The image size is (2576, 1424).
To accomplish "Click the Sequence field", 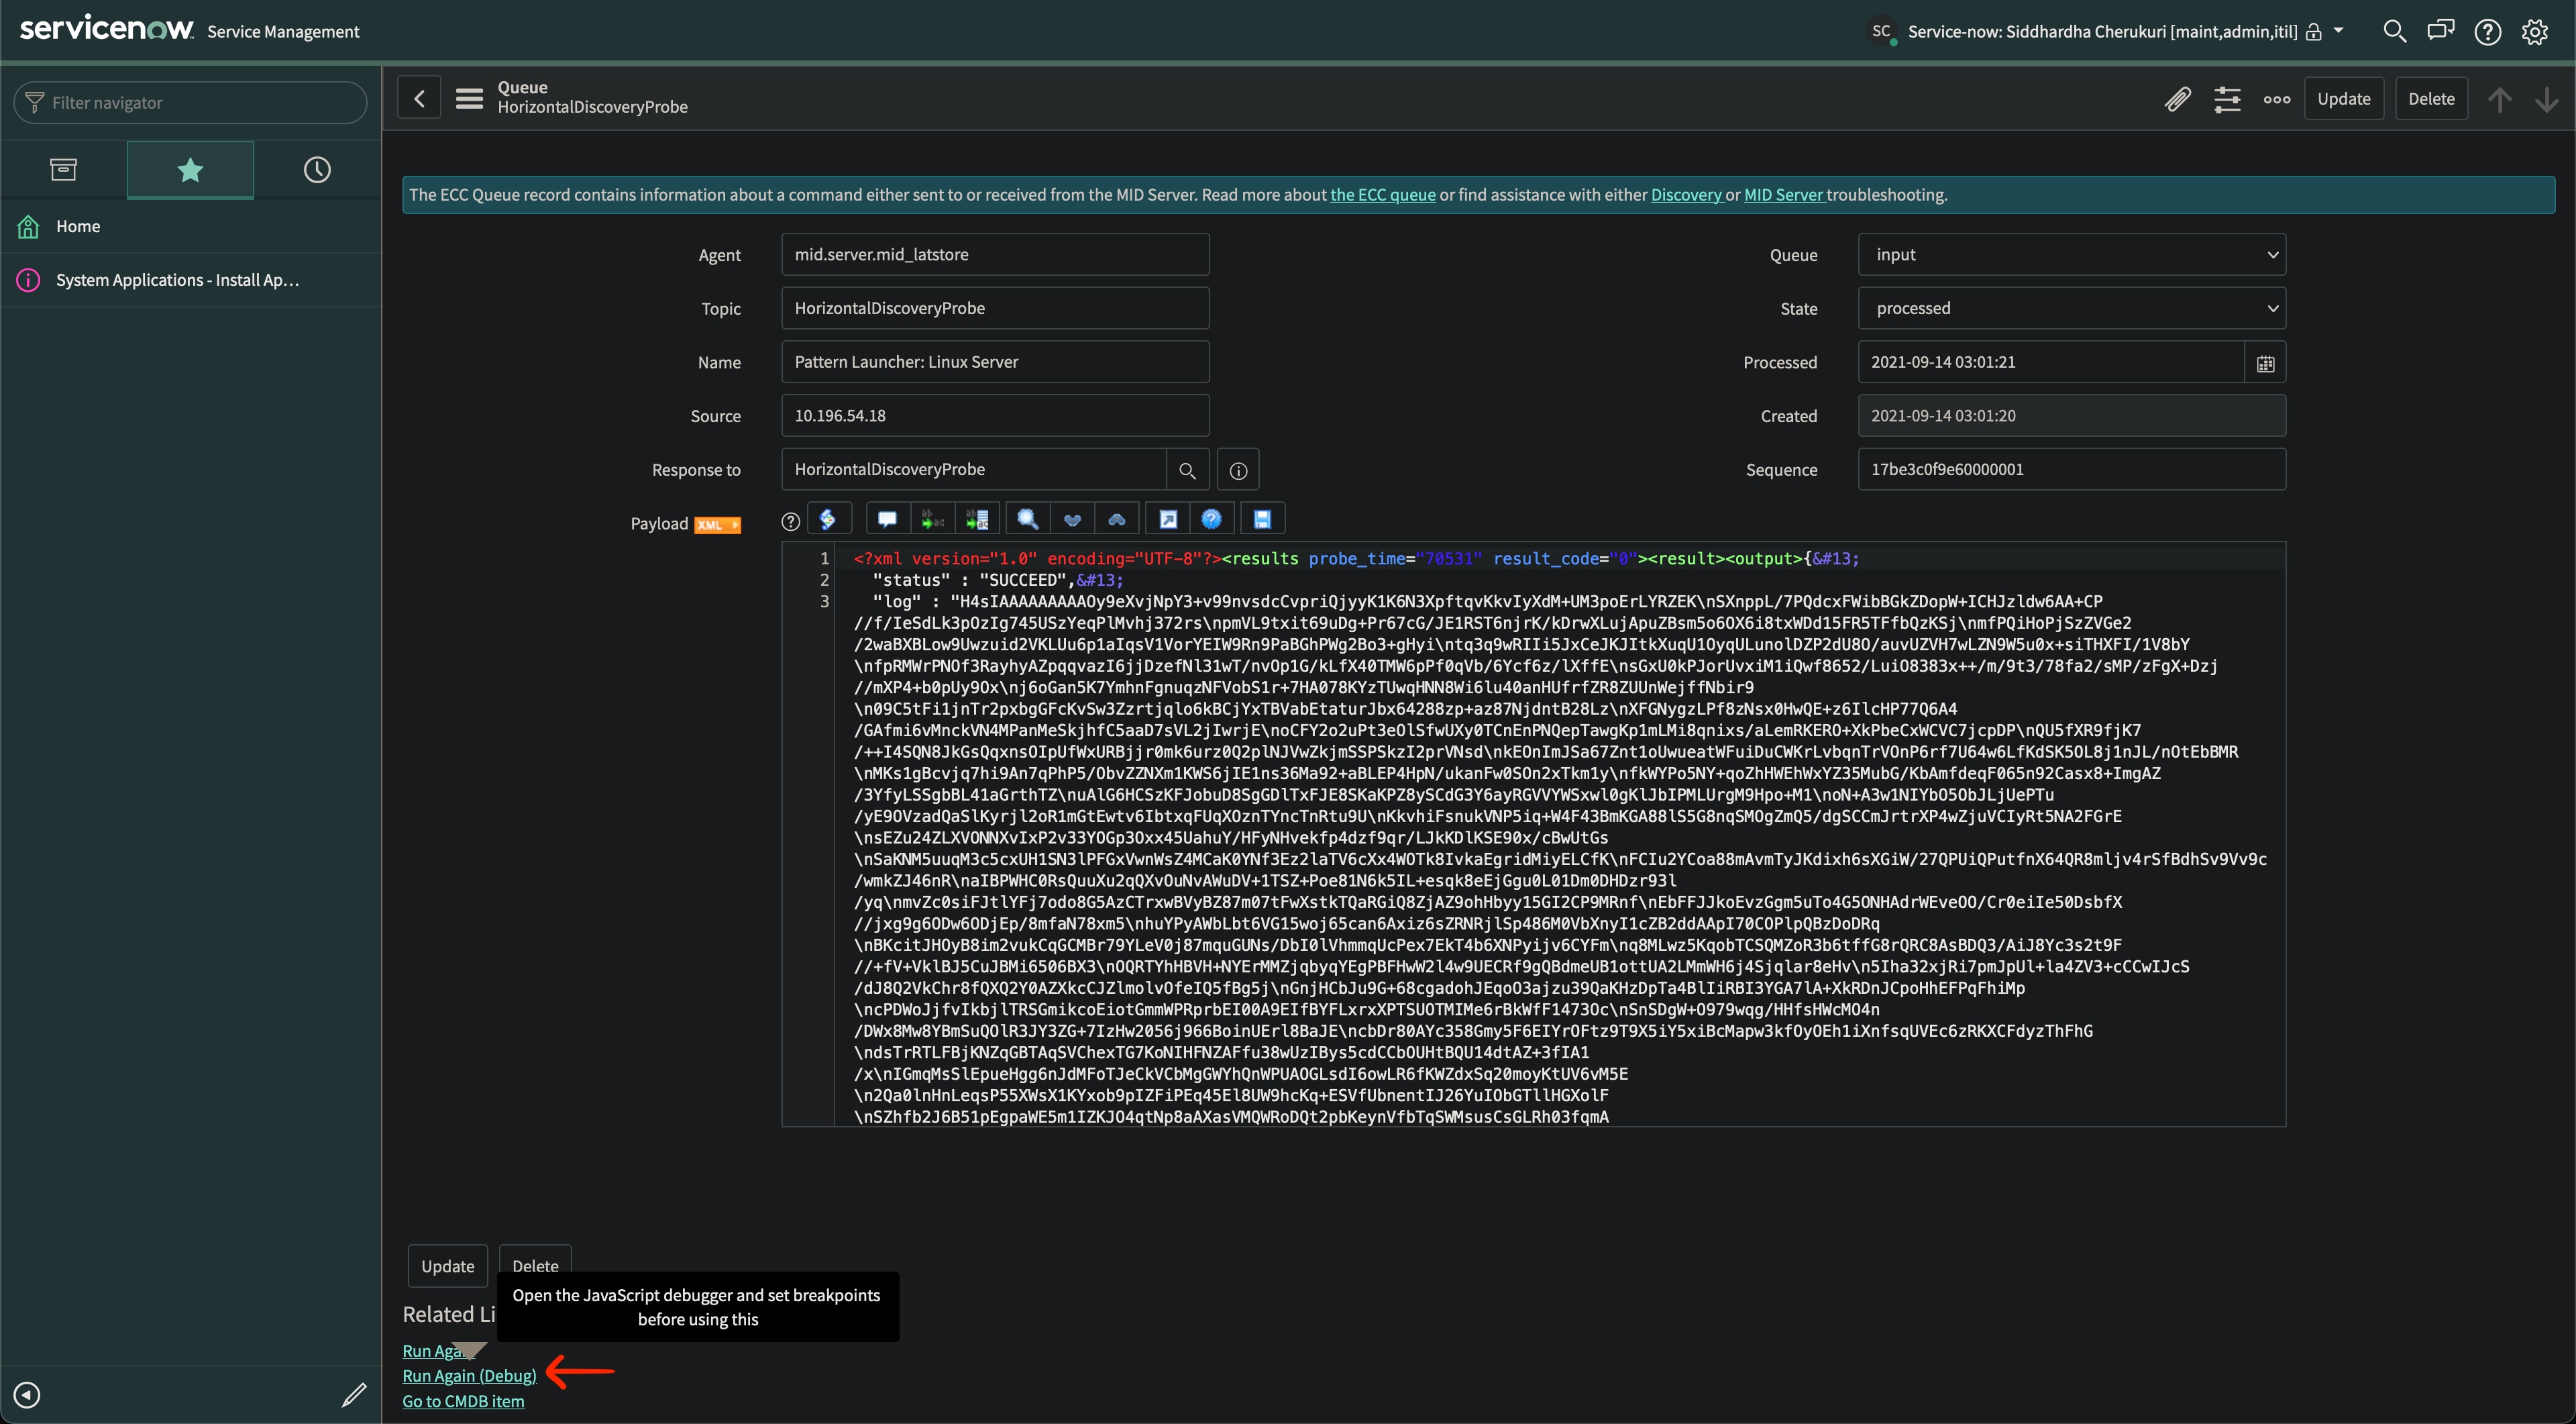I will (x=2071, y=470).
